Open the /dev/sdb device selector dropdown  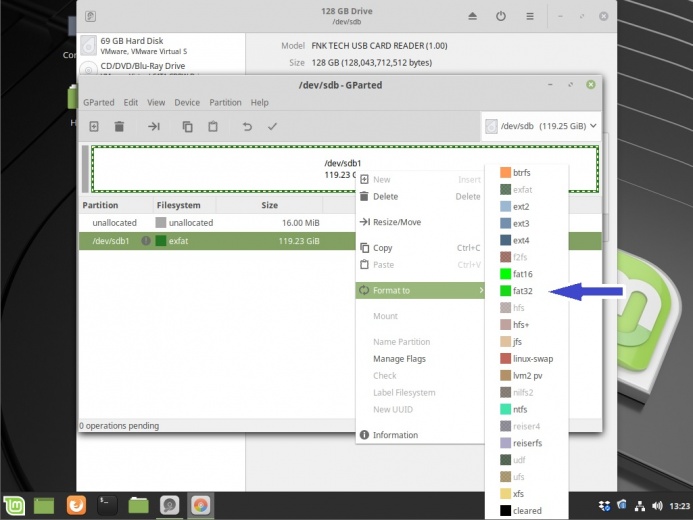click(541, 126)
